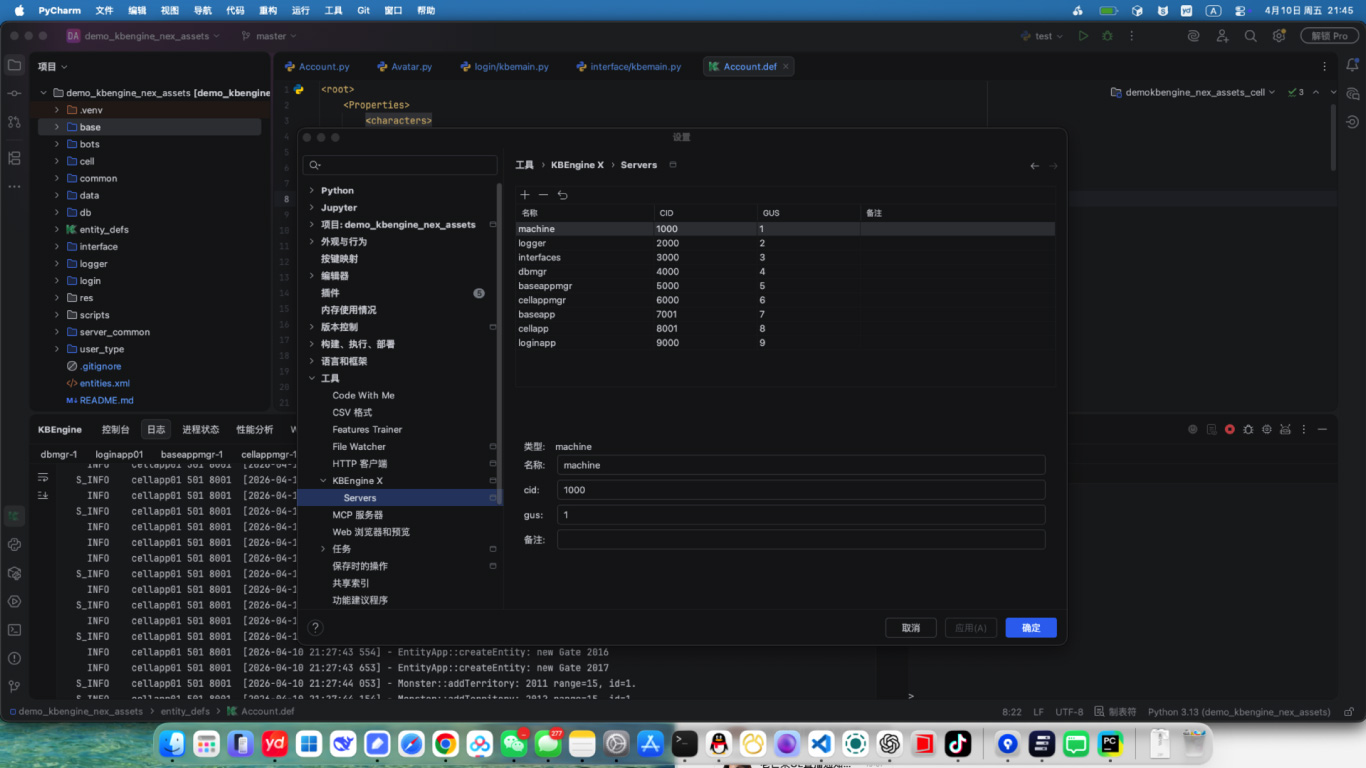
Task: Add a new server with the plus icon
Action: pyautogui.click(x=524, y=194)
